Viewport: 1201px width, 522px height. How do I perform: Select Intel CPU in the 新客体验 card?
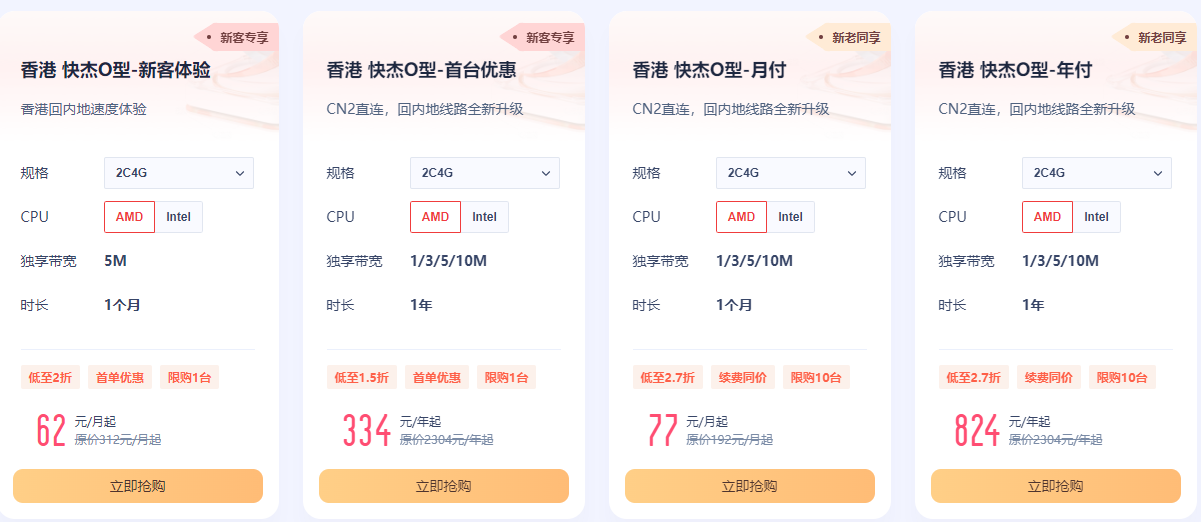pyautogui.click(x=179, y=217)
